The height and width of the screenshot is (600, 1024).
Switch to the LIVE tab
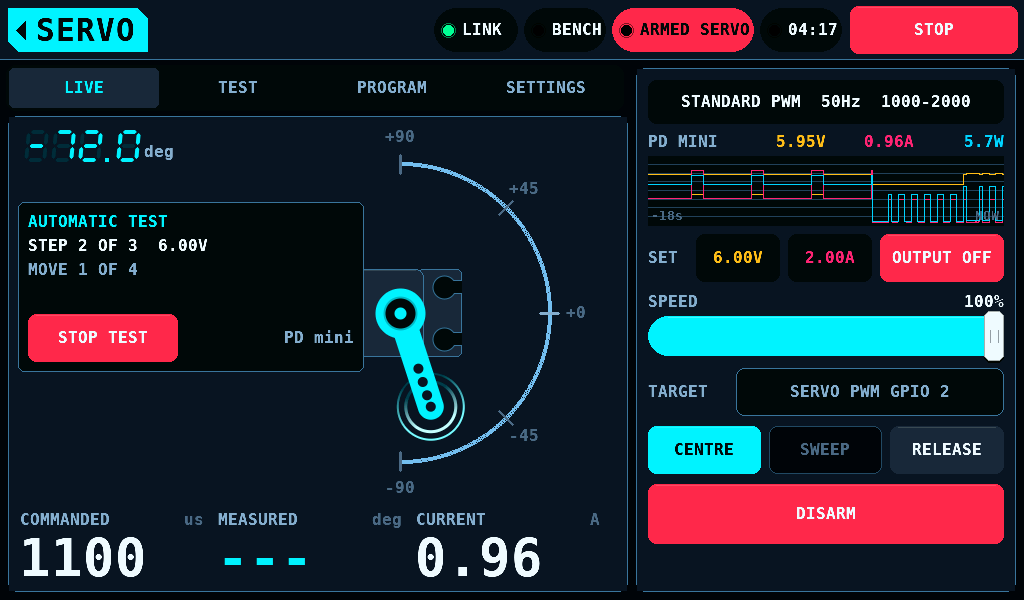(x=84, y=87)
